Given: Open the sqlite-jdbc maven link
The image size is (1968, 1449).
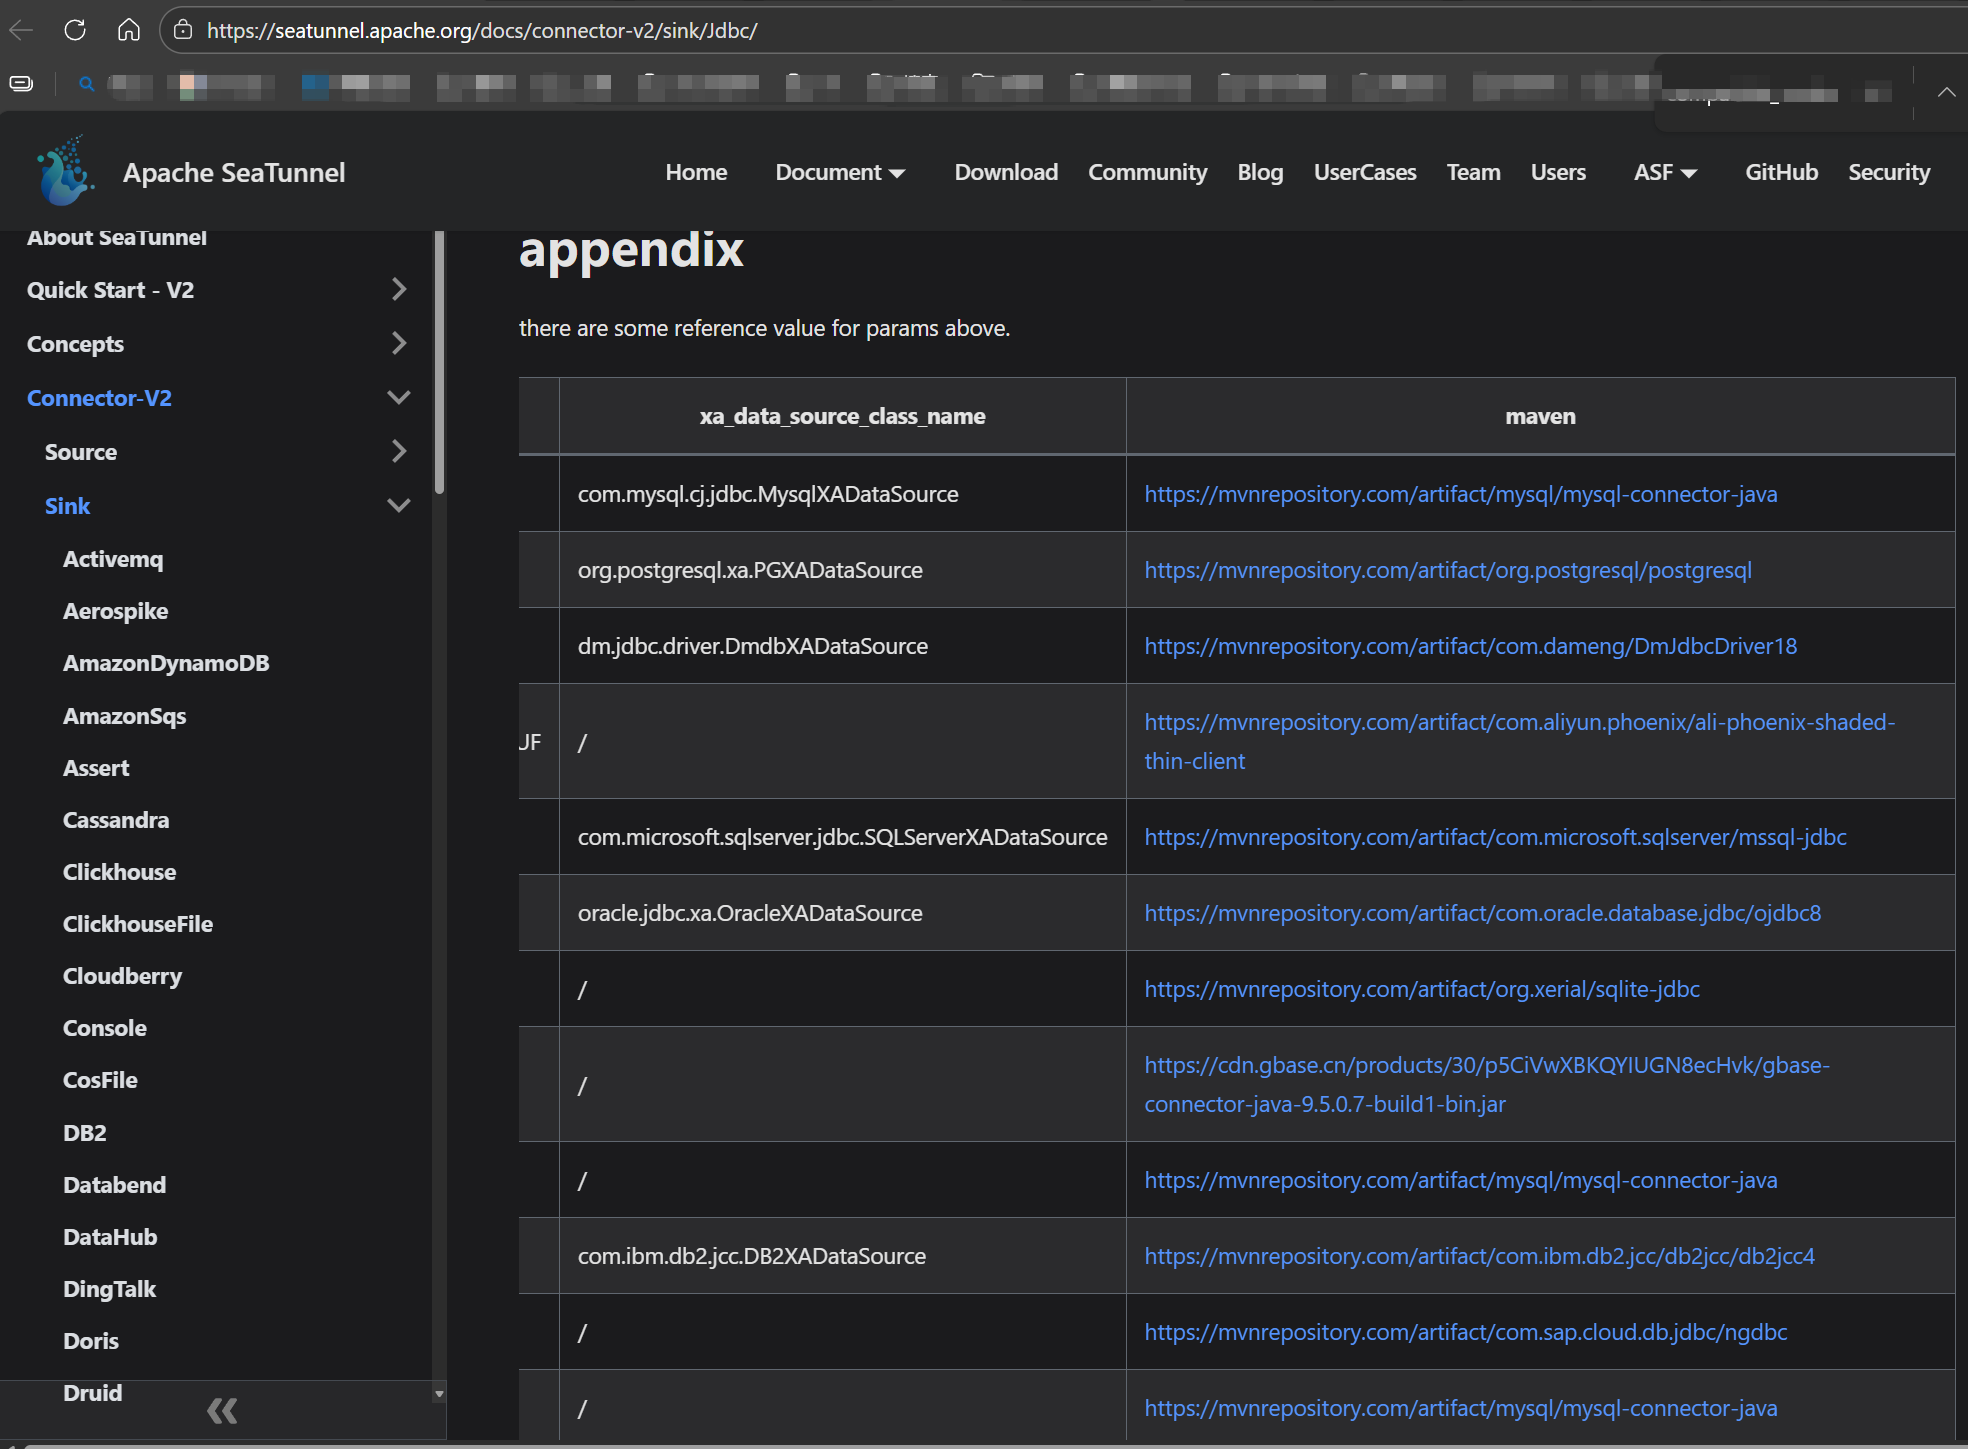Looking at the screenshot, I should (x=1421, y=989).
